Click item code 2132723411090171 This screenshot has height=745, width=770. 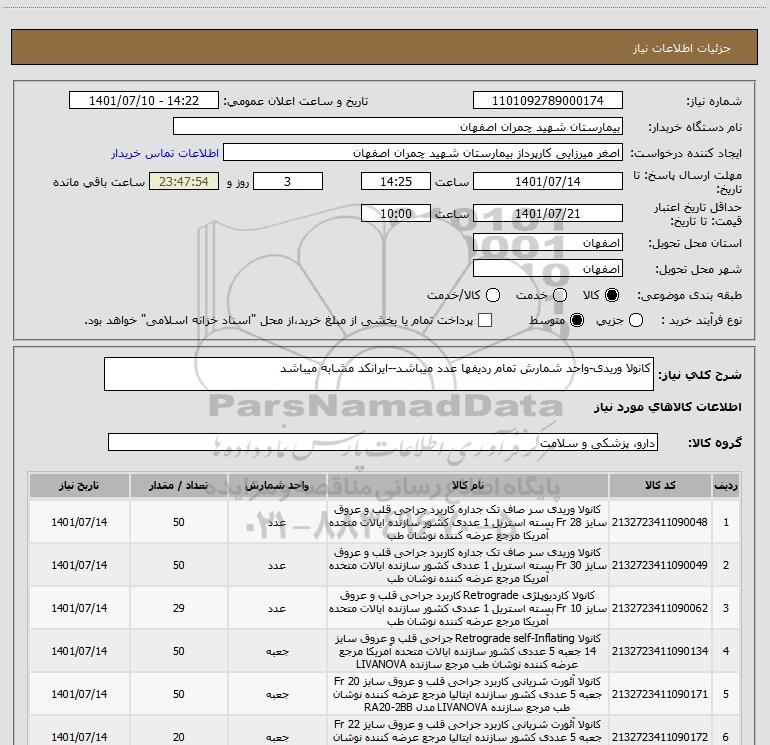[660, 694]
